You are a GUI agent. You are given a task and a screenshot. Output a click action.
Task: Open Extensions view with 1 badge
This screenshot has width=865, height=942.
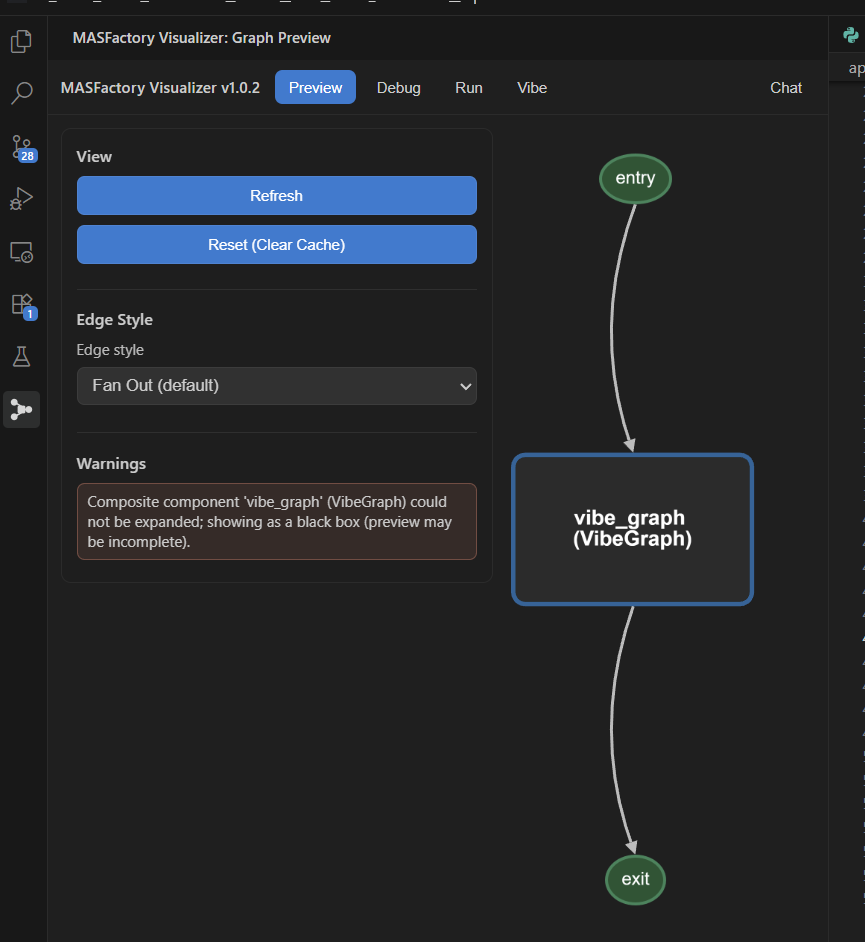pyautogui.click(x=21, y=304)
